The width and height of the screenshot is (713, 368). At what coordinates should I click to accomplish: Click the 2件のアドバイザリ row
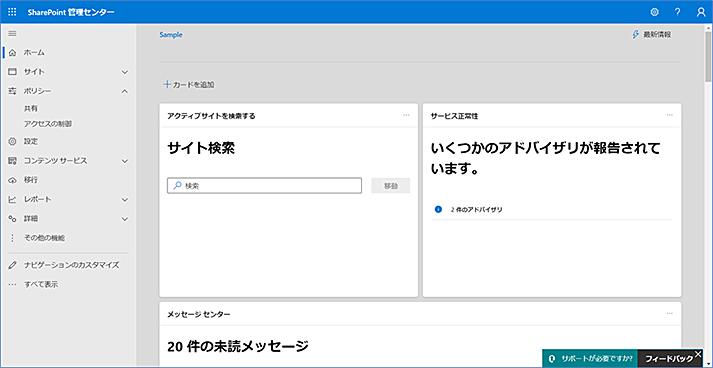click(552, 210)
